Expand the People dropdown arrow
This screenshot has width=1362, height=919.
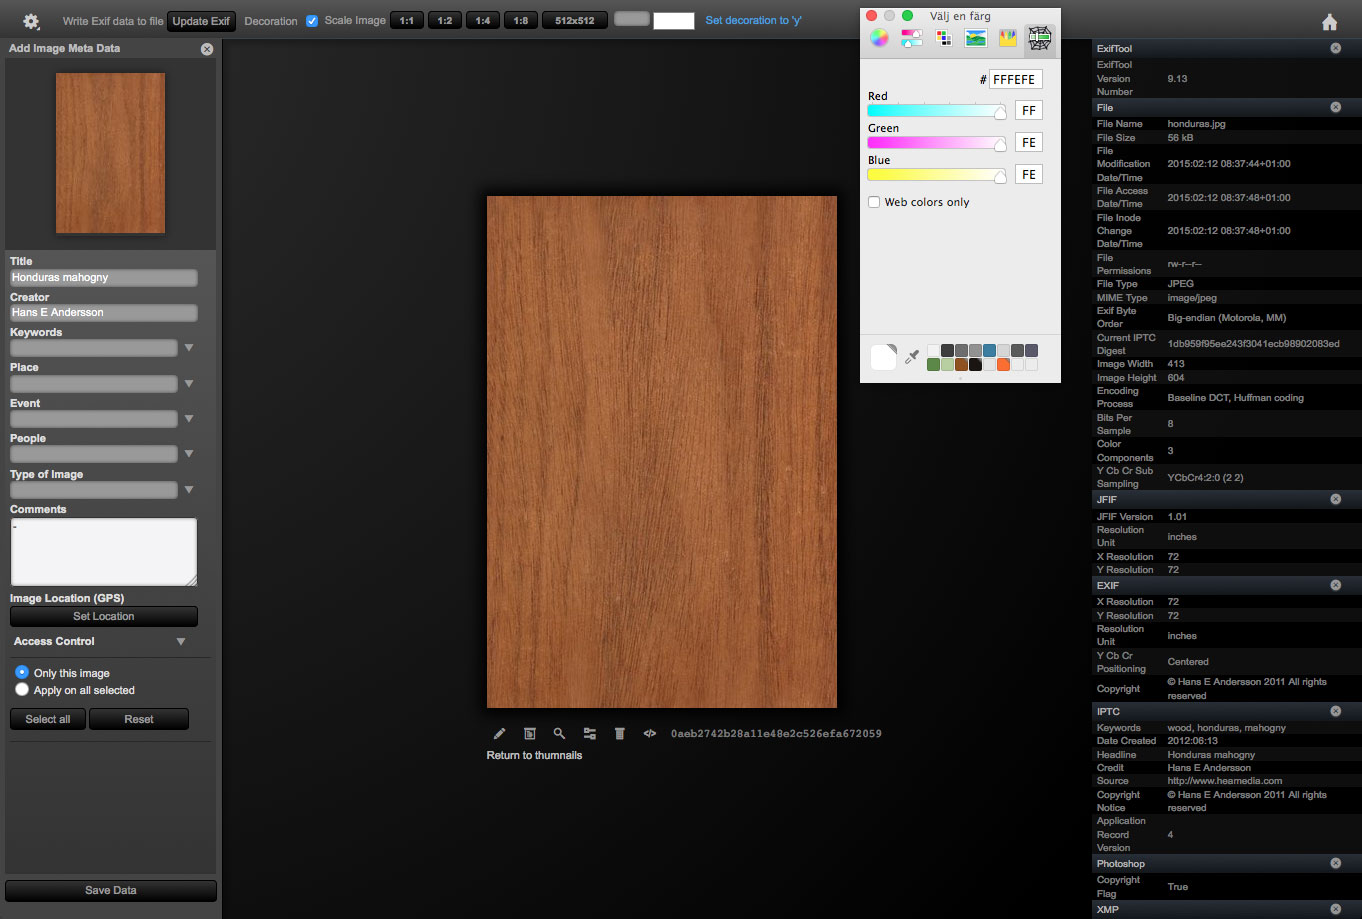click(x=189, y=454)
